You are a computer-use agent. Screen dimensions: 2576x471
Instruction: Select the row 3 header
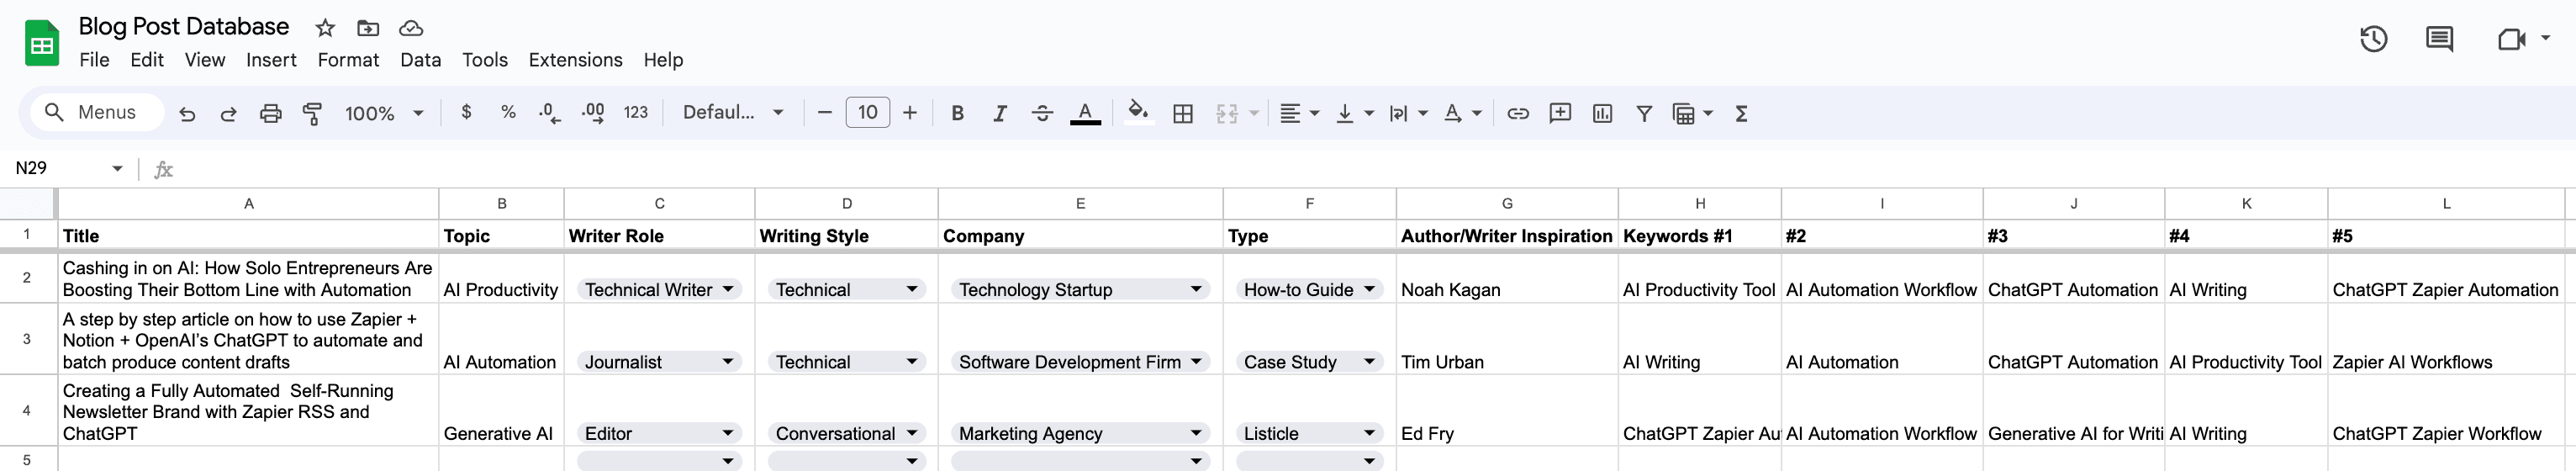coord(27,339)
